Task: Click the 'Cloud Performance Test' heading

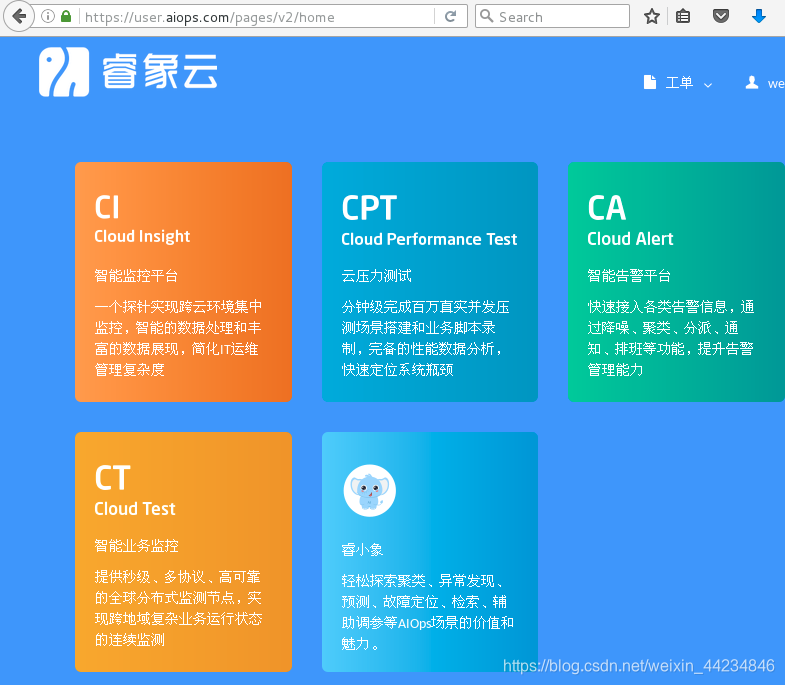Action: coord(429,239)
